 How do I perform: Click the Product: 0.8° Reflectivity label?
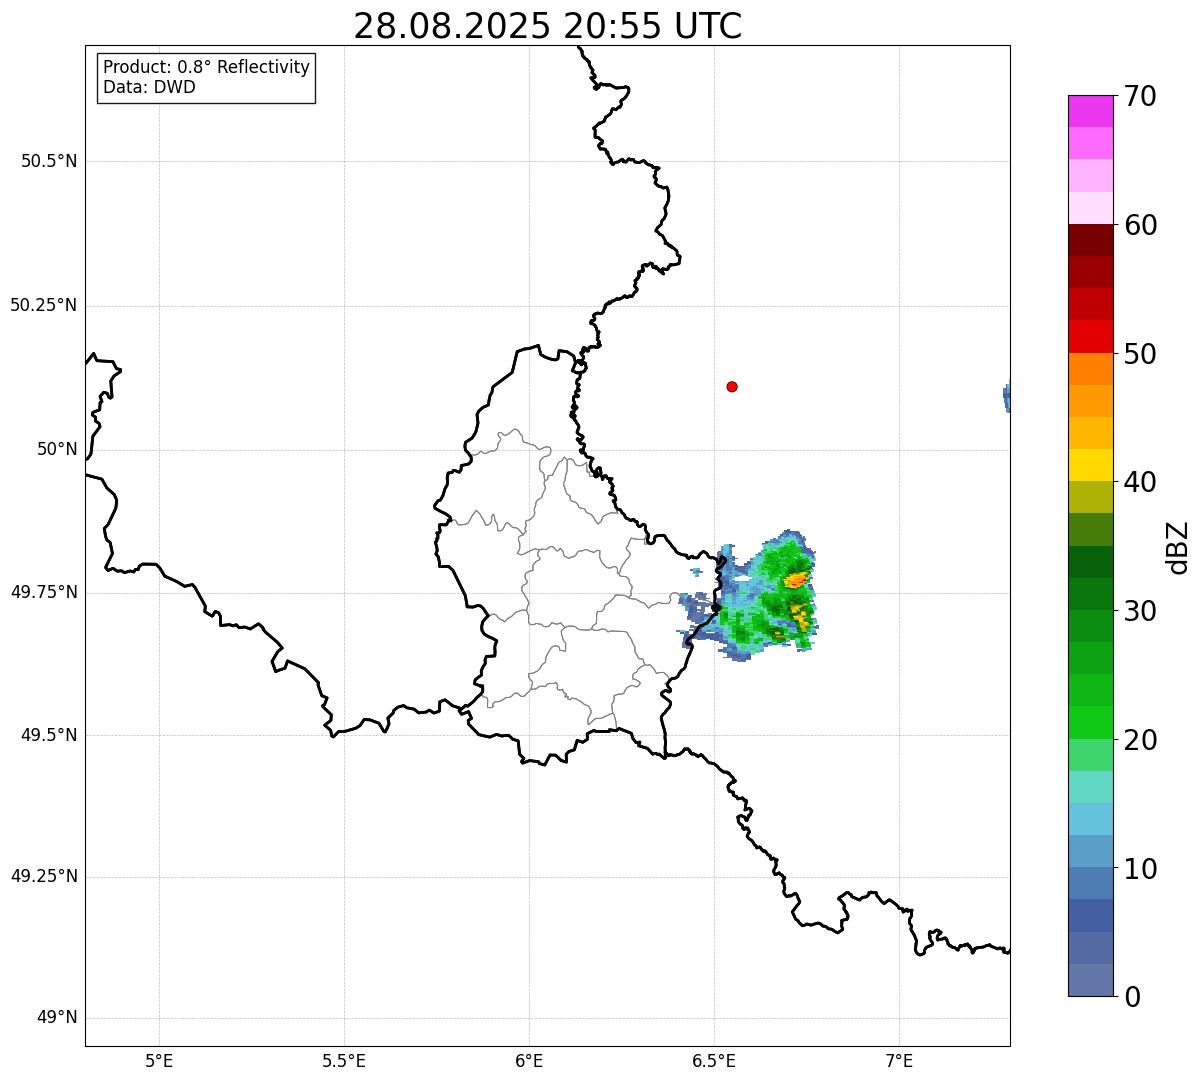pos(207,67)
